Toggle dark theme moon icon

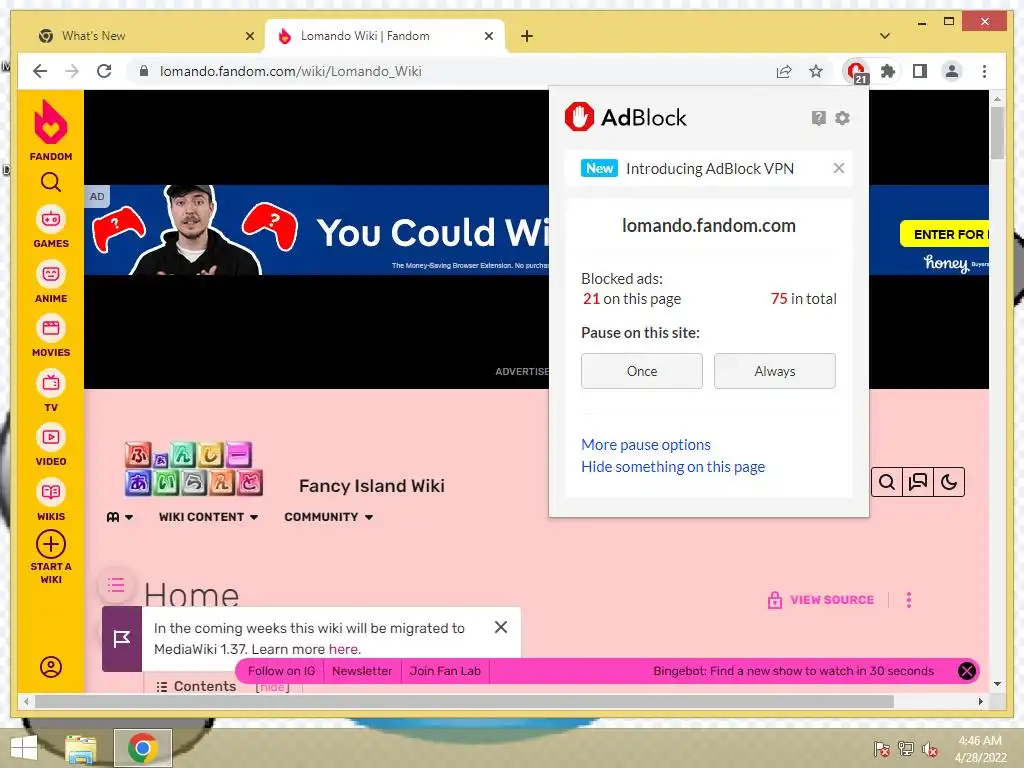[x=949, y=482]
